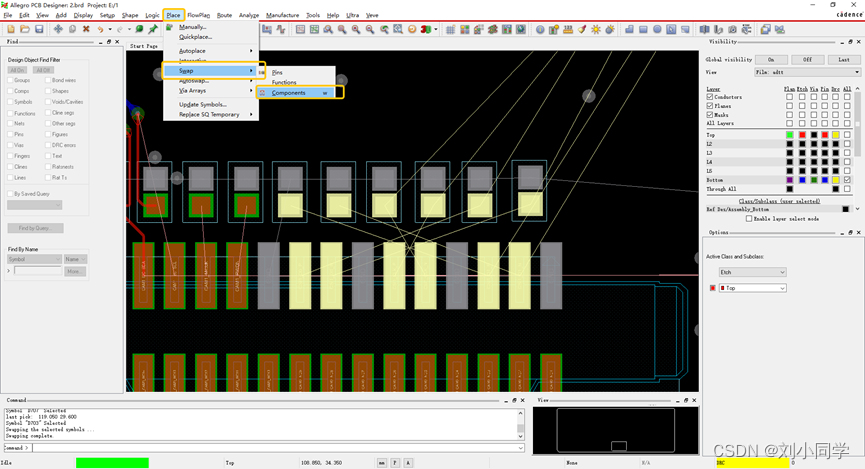The image size is (865, 469).
Task: Click the Shape Add rectangle icon
Action: click(x=643, y=29)
